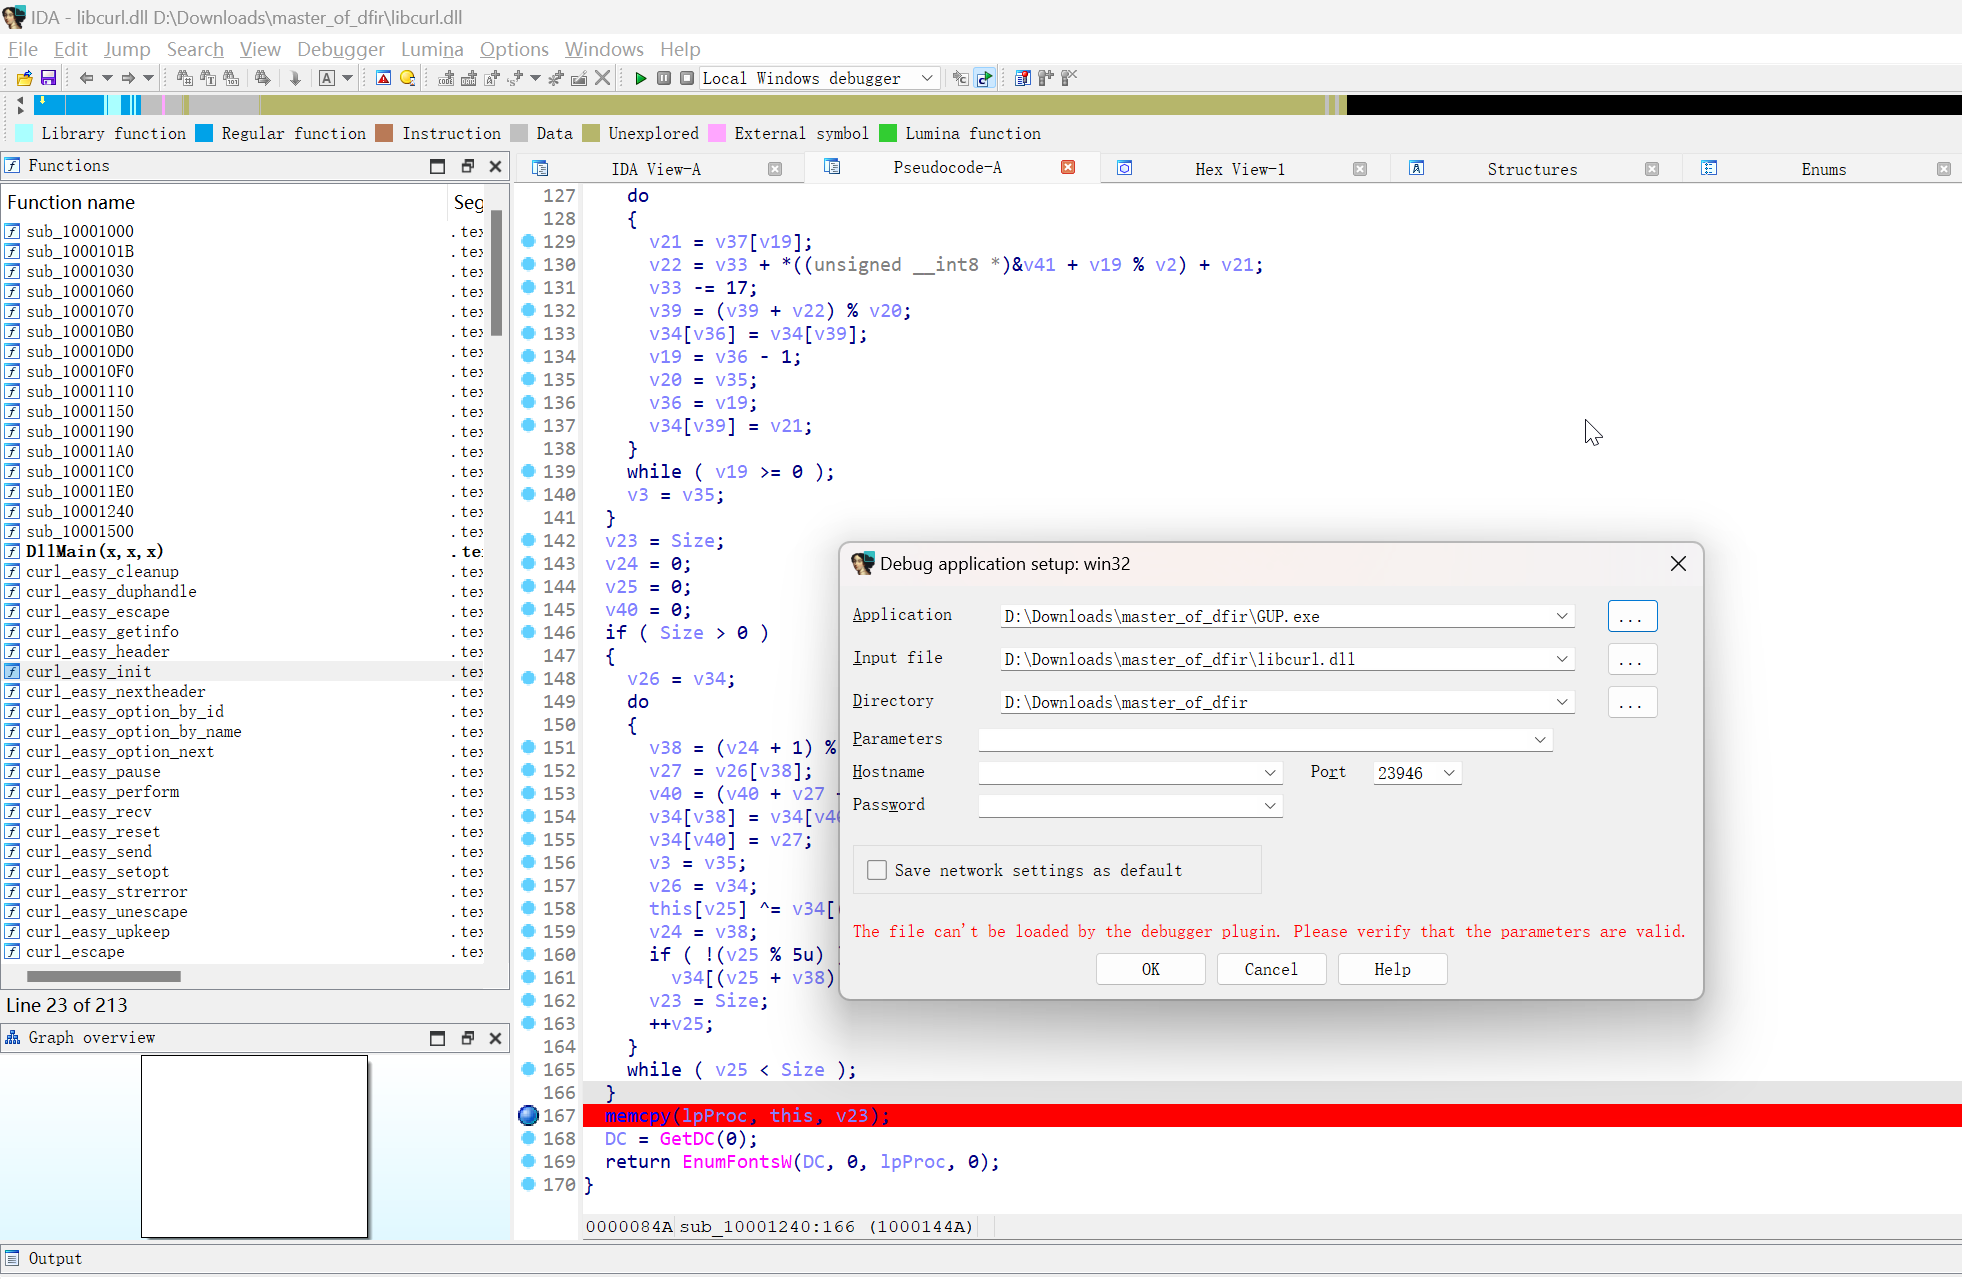Expand the Parameters dropdown
The image size is (1962, 1279).
pyautogui.click(x=1540, y=740)
